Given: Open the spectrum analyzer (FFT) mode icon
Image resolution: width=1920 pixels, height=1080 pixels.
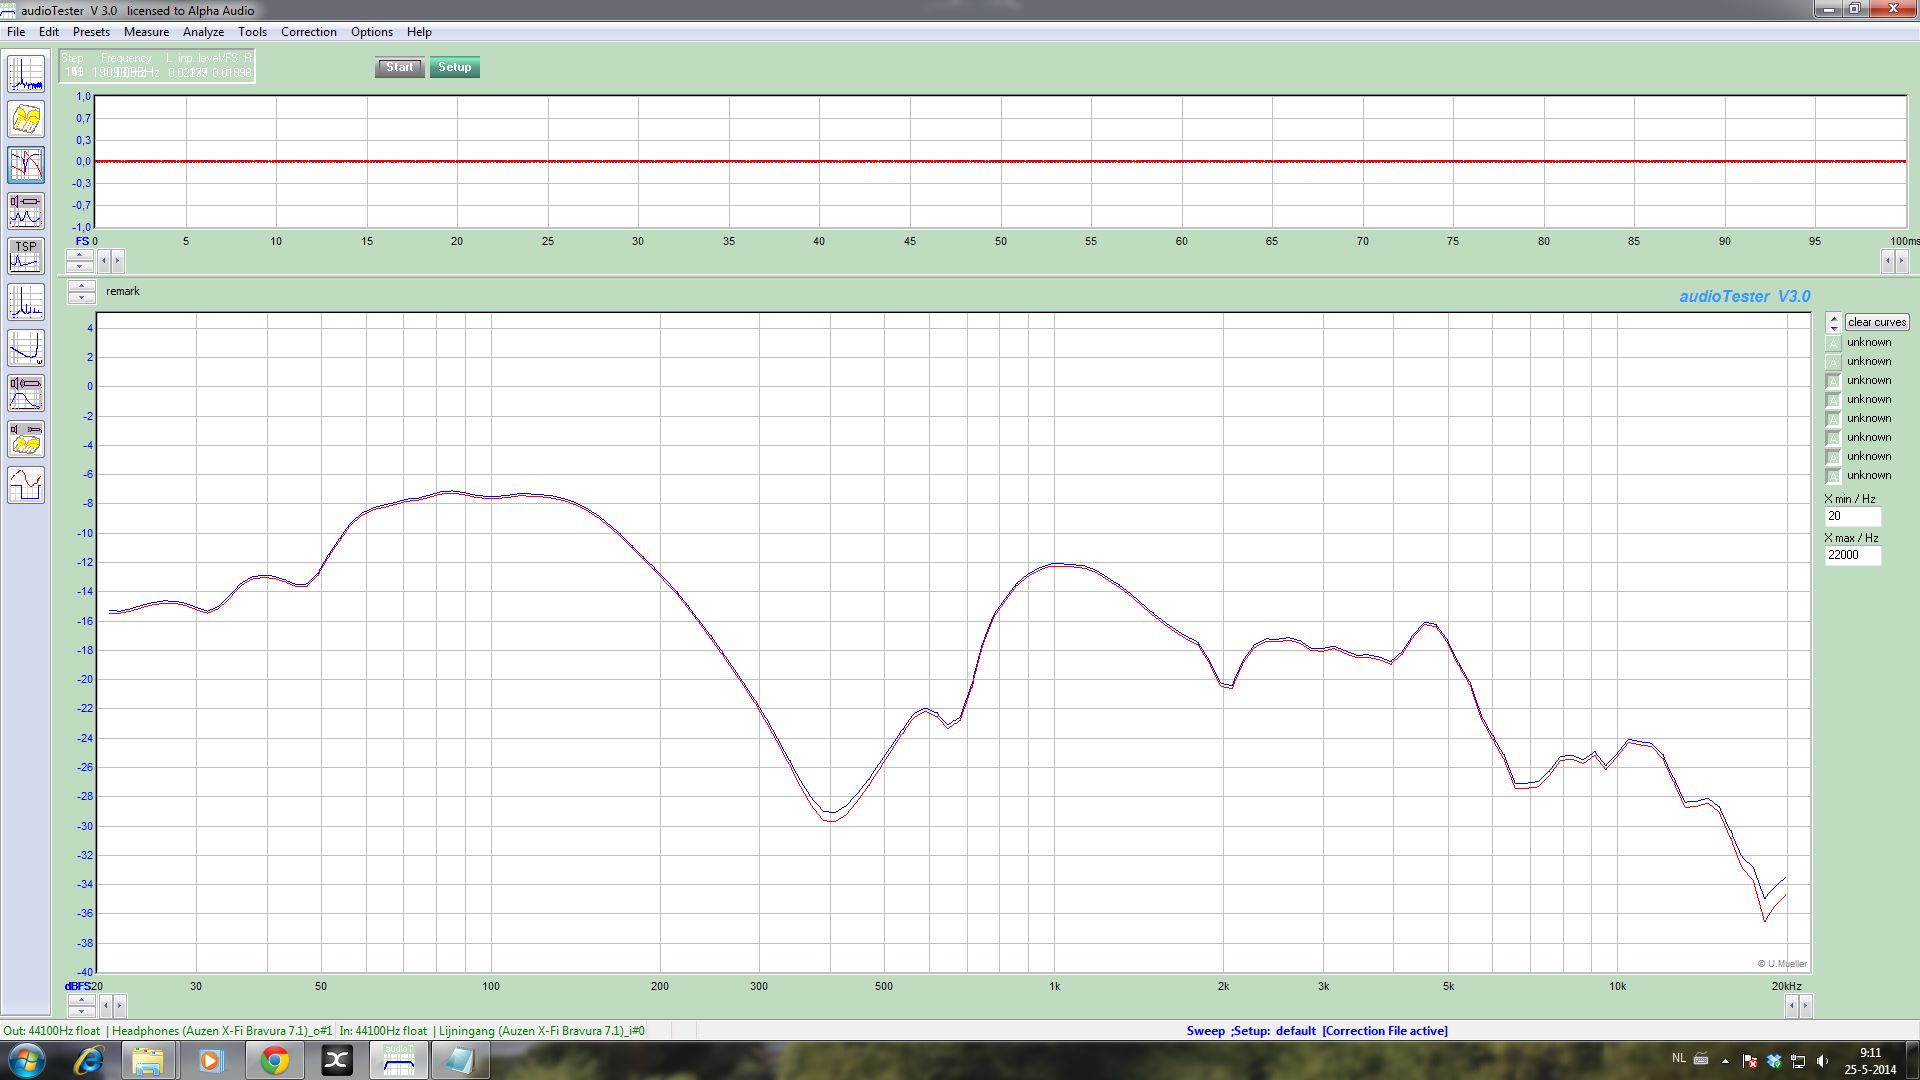Looking at the screenshot, I should tap(26, 74).
